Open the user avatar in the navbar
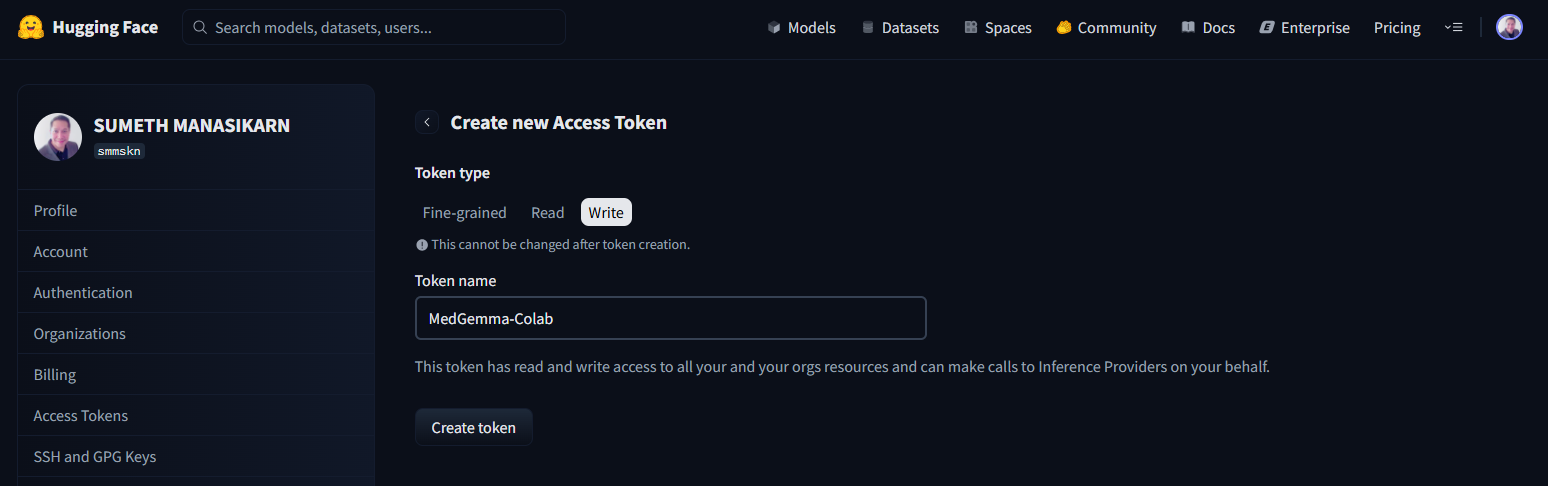This screenshot has height=486, width=1548. pyautogui.click(x=1509, y=28)
